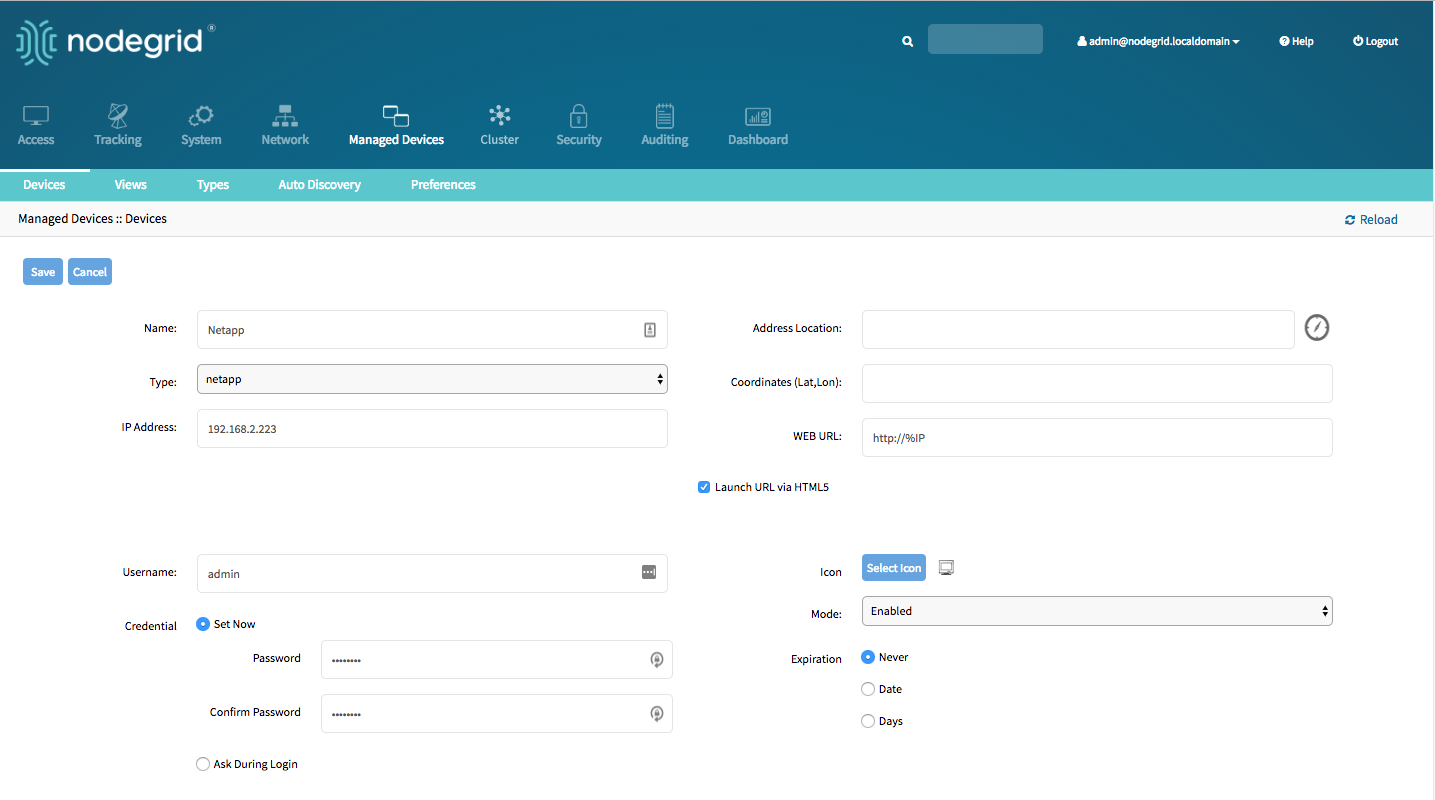Open the Tracking section icon
Viewport: 1435px width, 800px height.
[x=118, y=126]
